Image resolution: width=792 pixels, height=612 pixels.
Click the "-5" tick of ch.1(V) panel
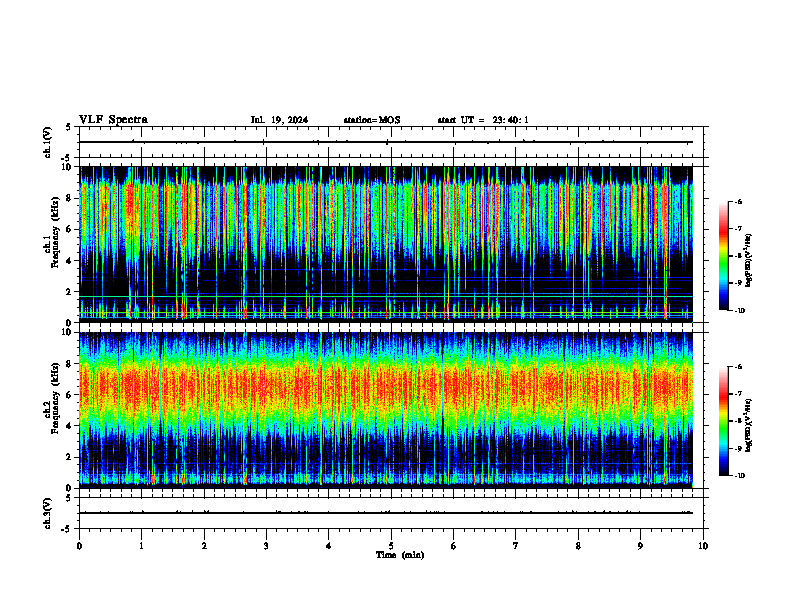pos(67,158)
